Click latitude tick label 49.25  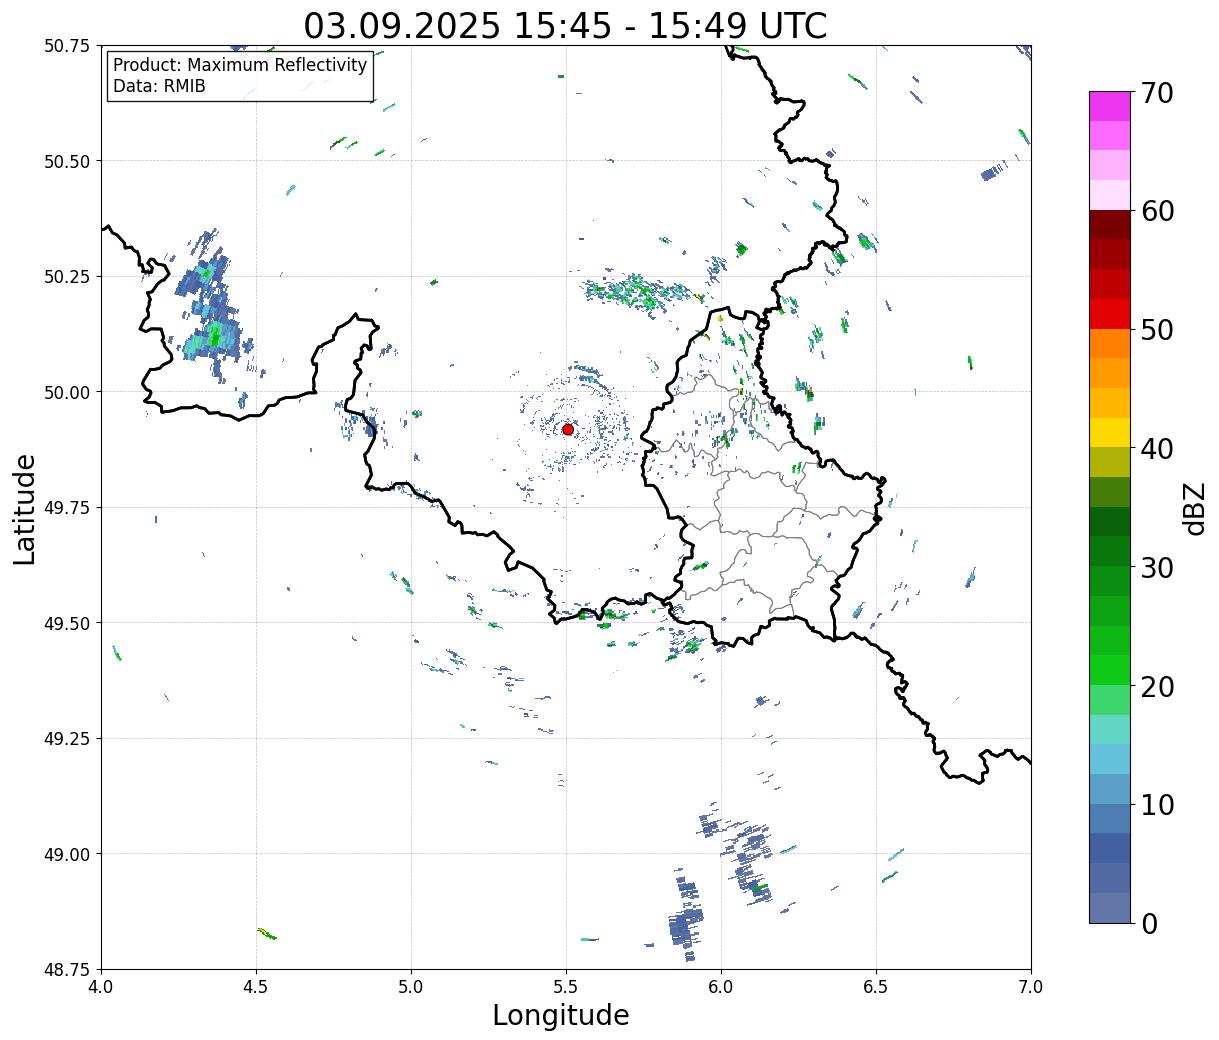click(67, 739)
